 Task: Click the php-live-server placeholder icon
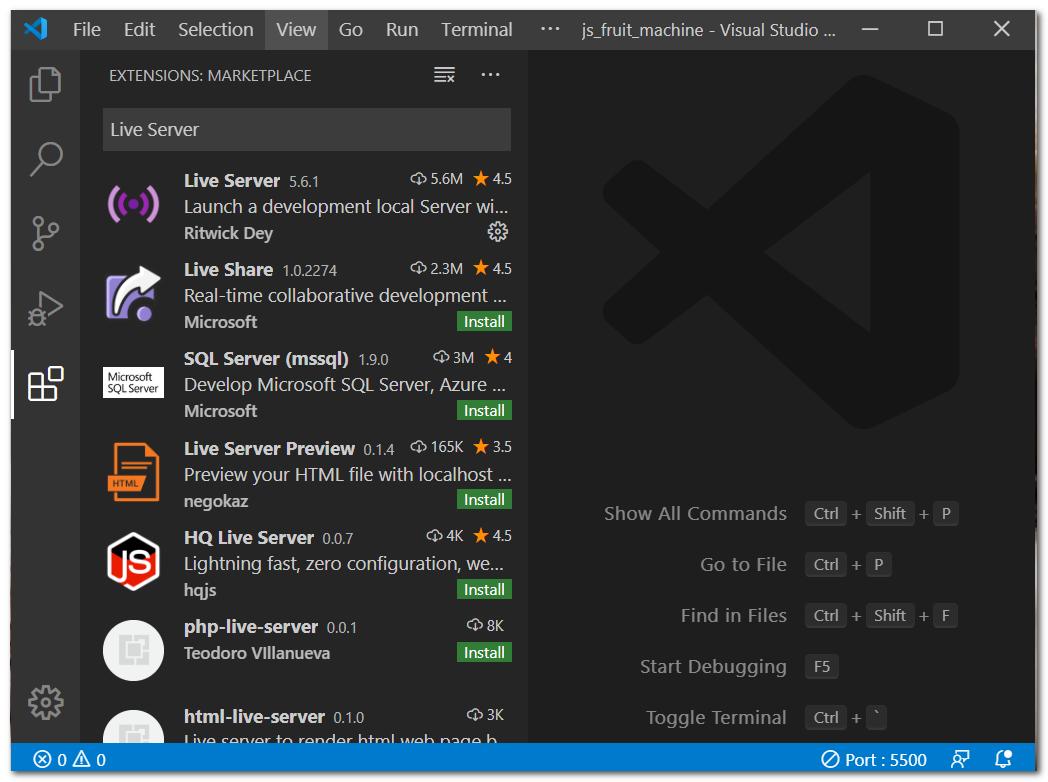(133, 650)
